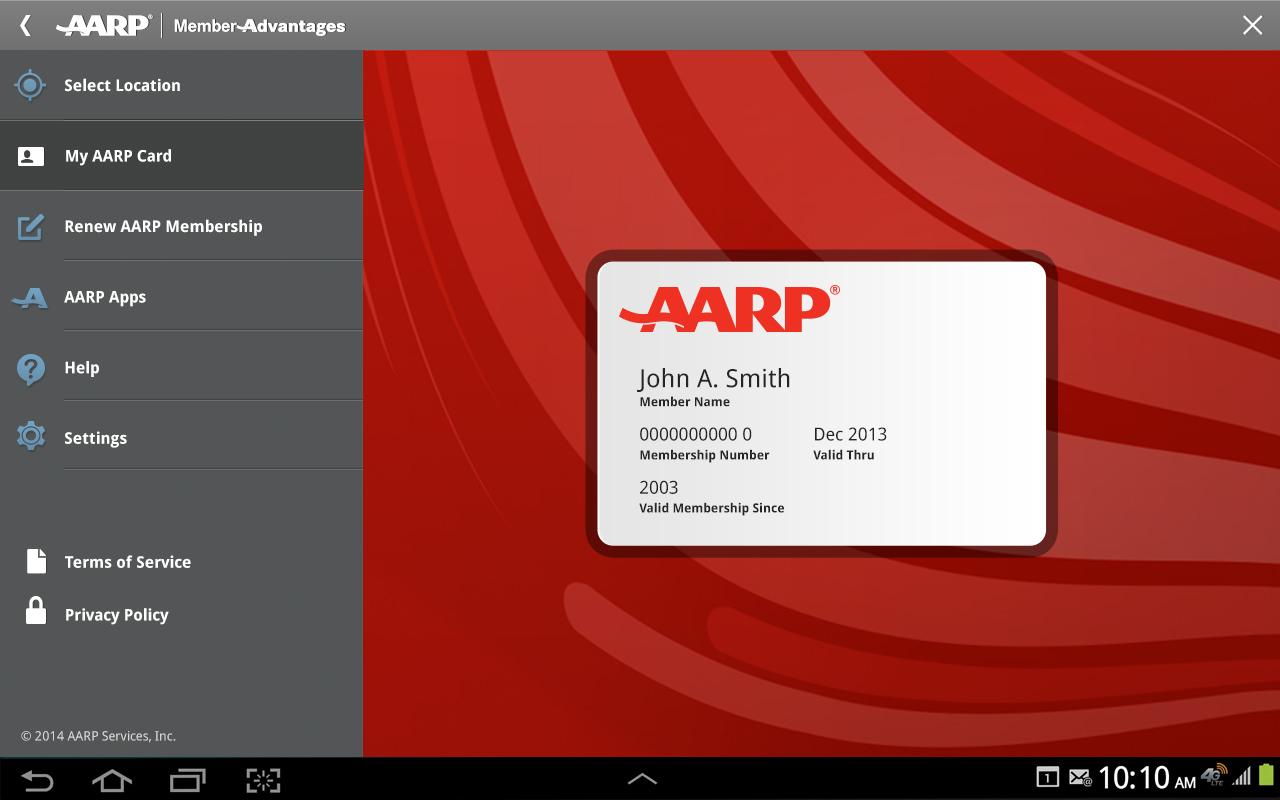Open recent apps from system bar

point(187,780)
